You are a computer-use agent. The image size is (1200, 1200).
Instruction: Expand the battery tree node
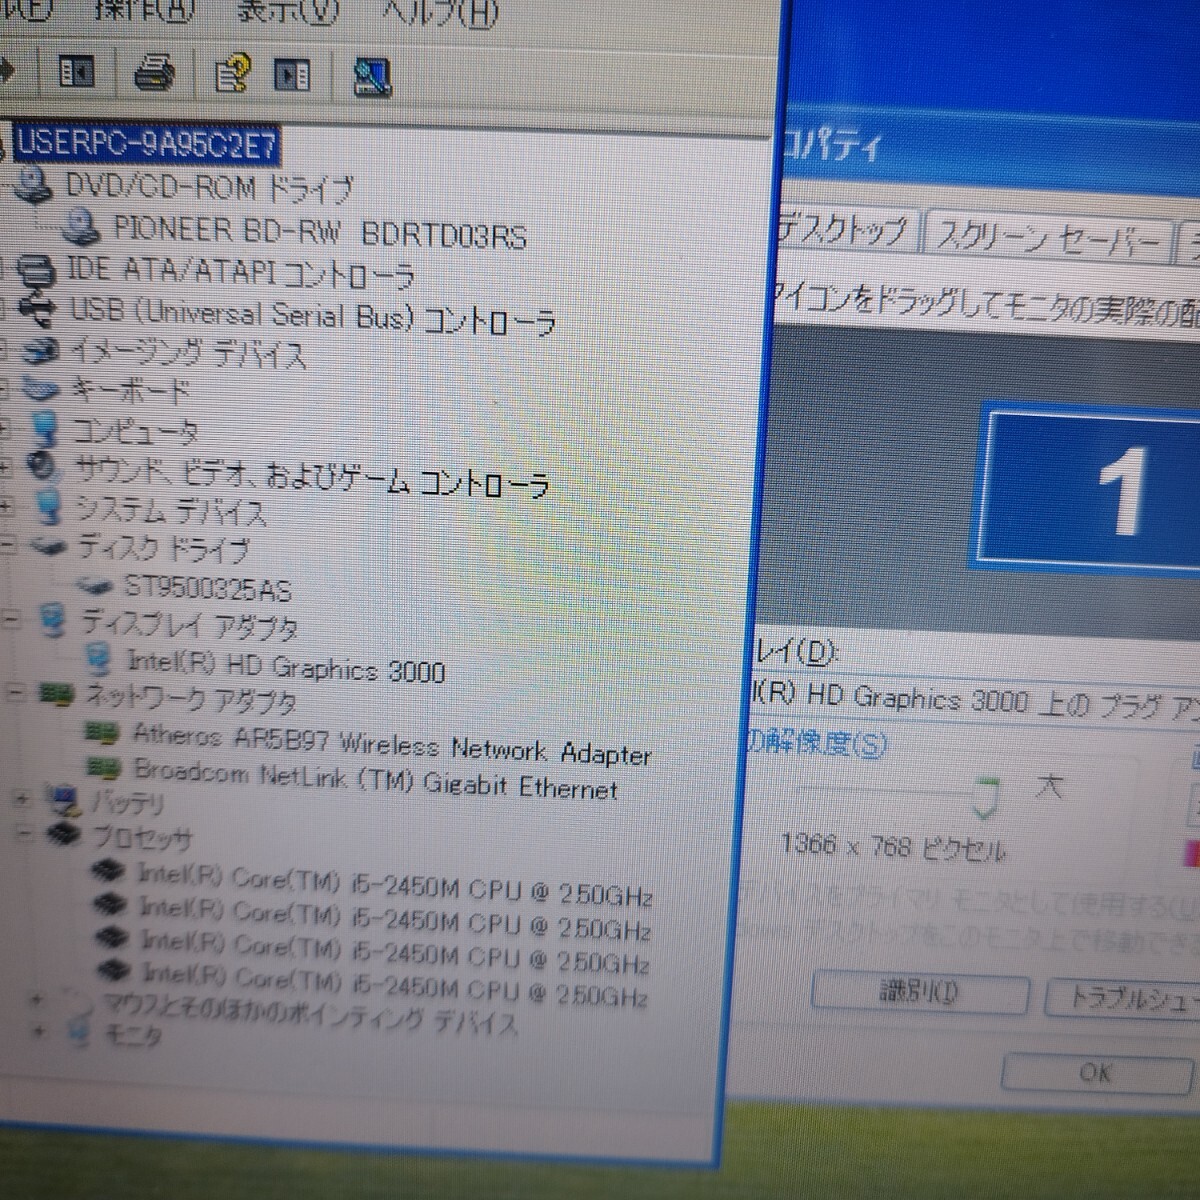pos(21,800)
